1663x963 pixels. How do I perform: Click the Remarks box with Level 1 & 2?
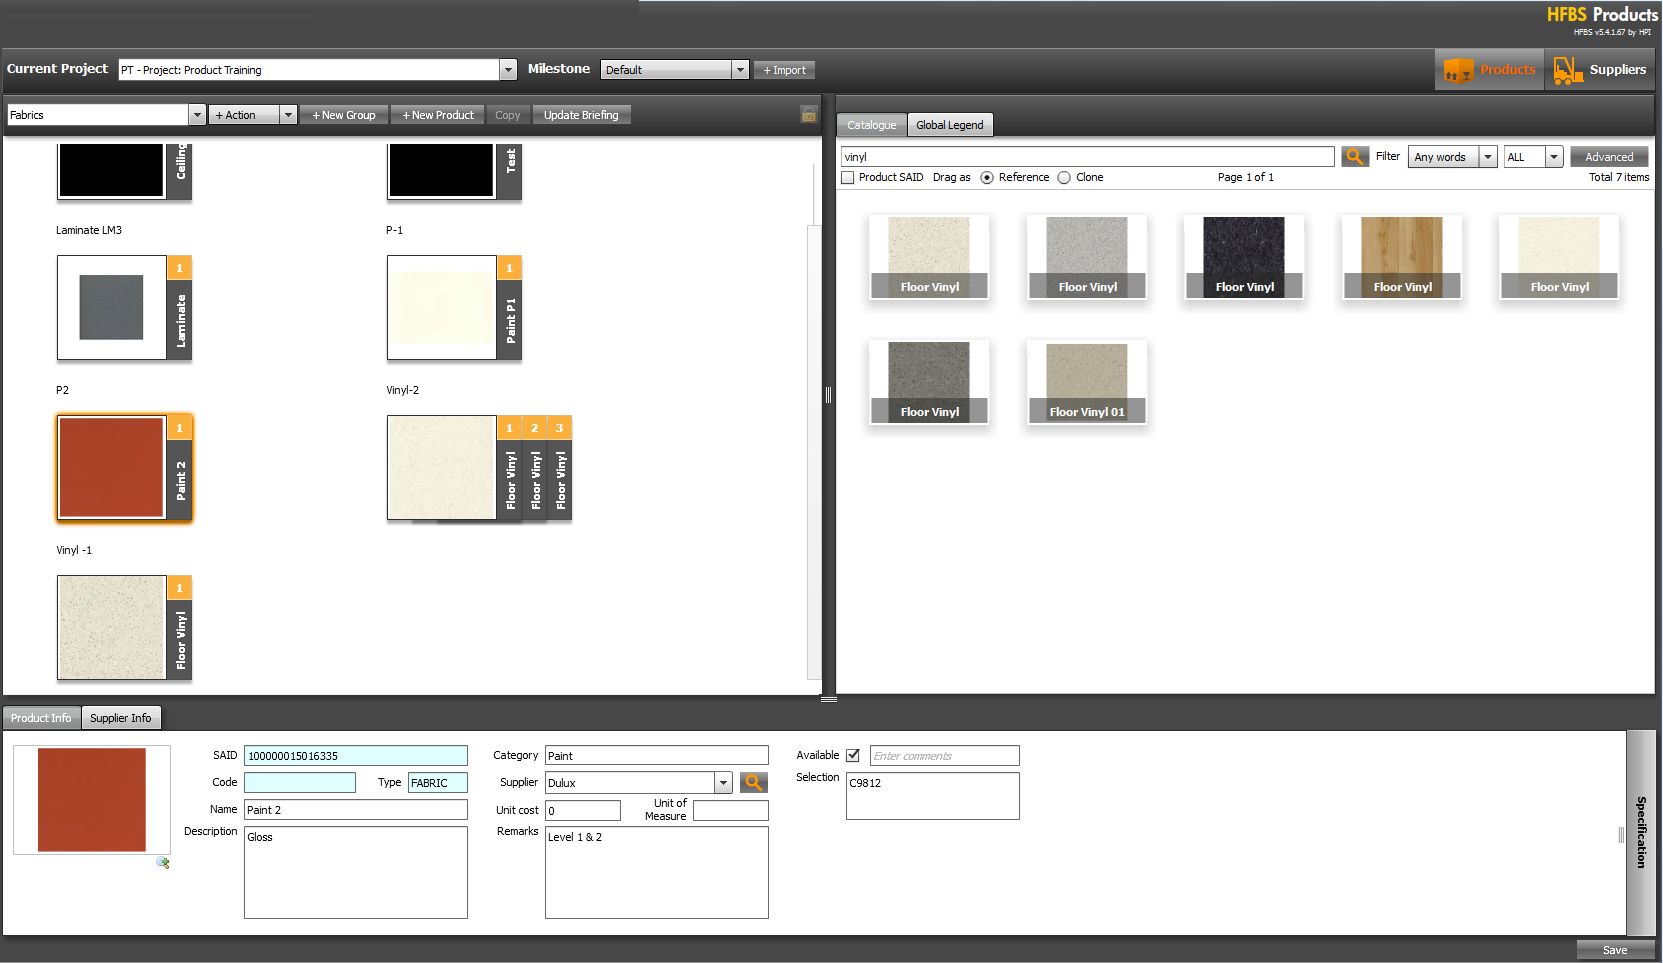tap(657, 872)
